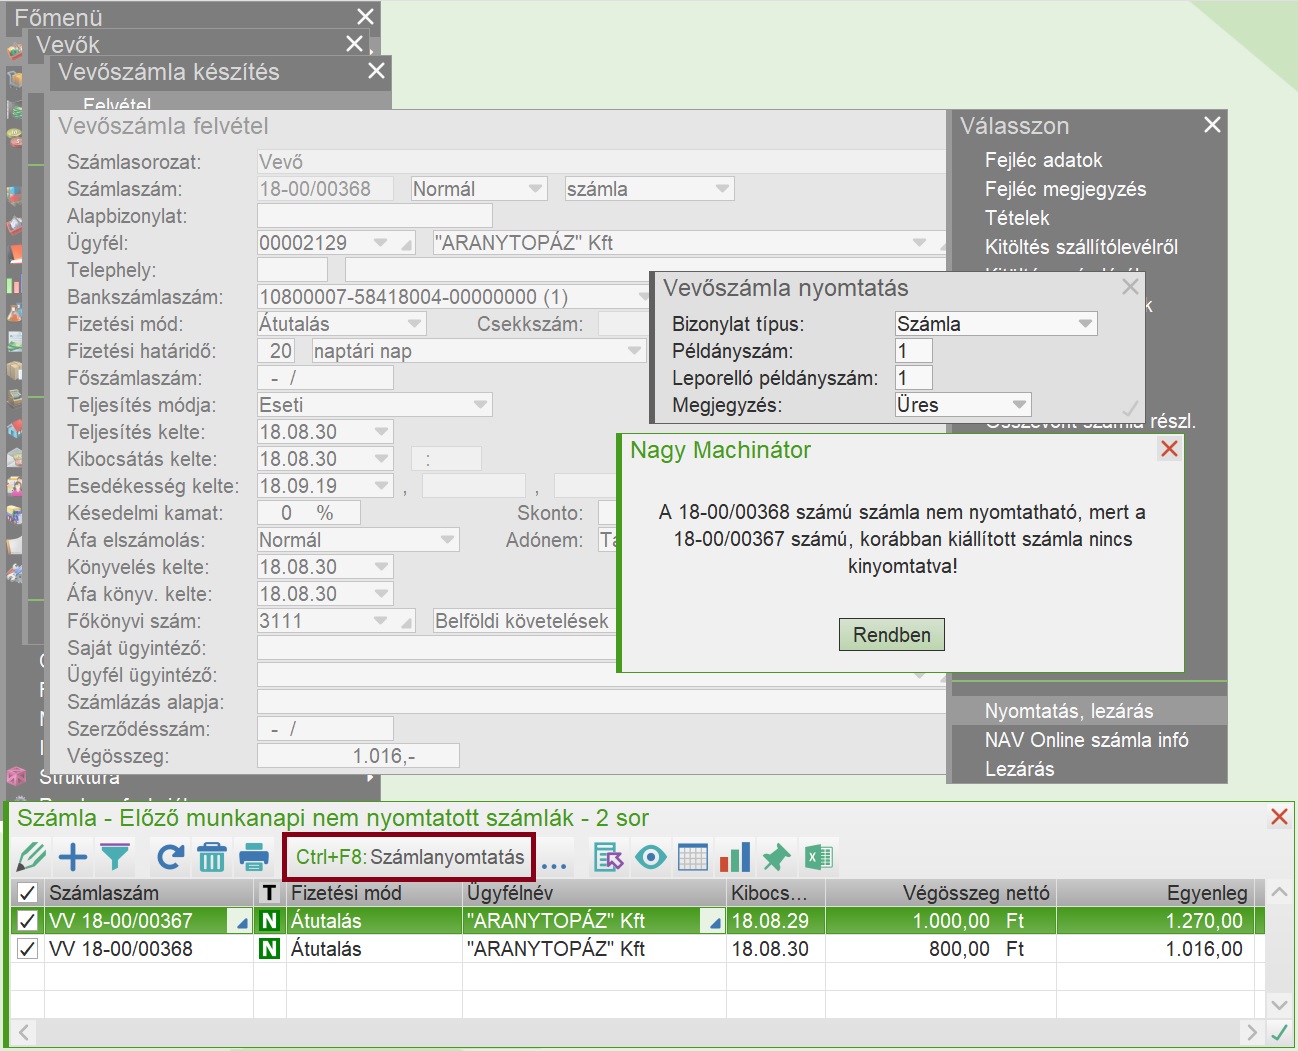
Task: Click the Példányszám input field
Action: pos(913,351)
